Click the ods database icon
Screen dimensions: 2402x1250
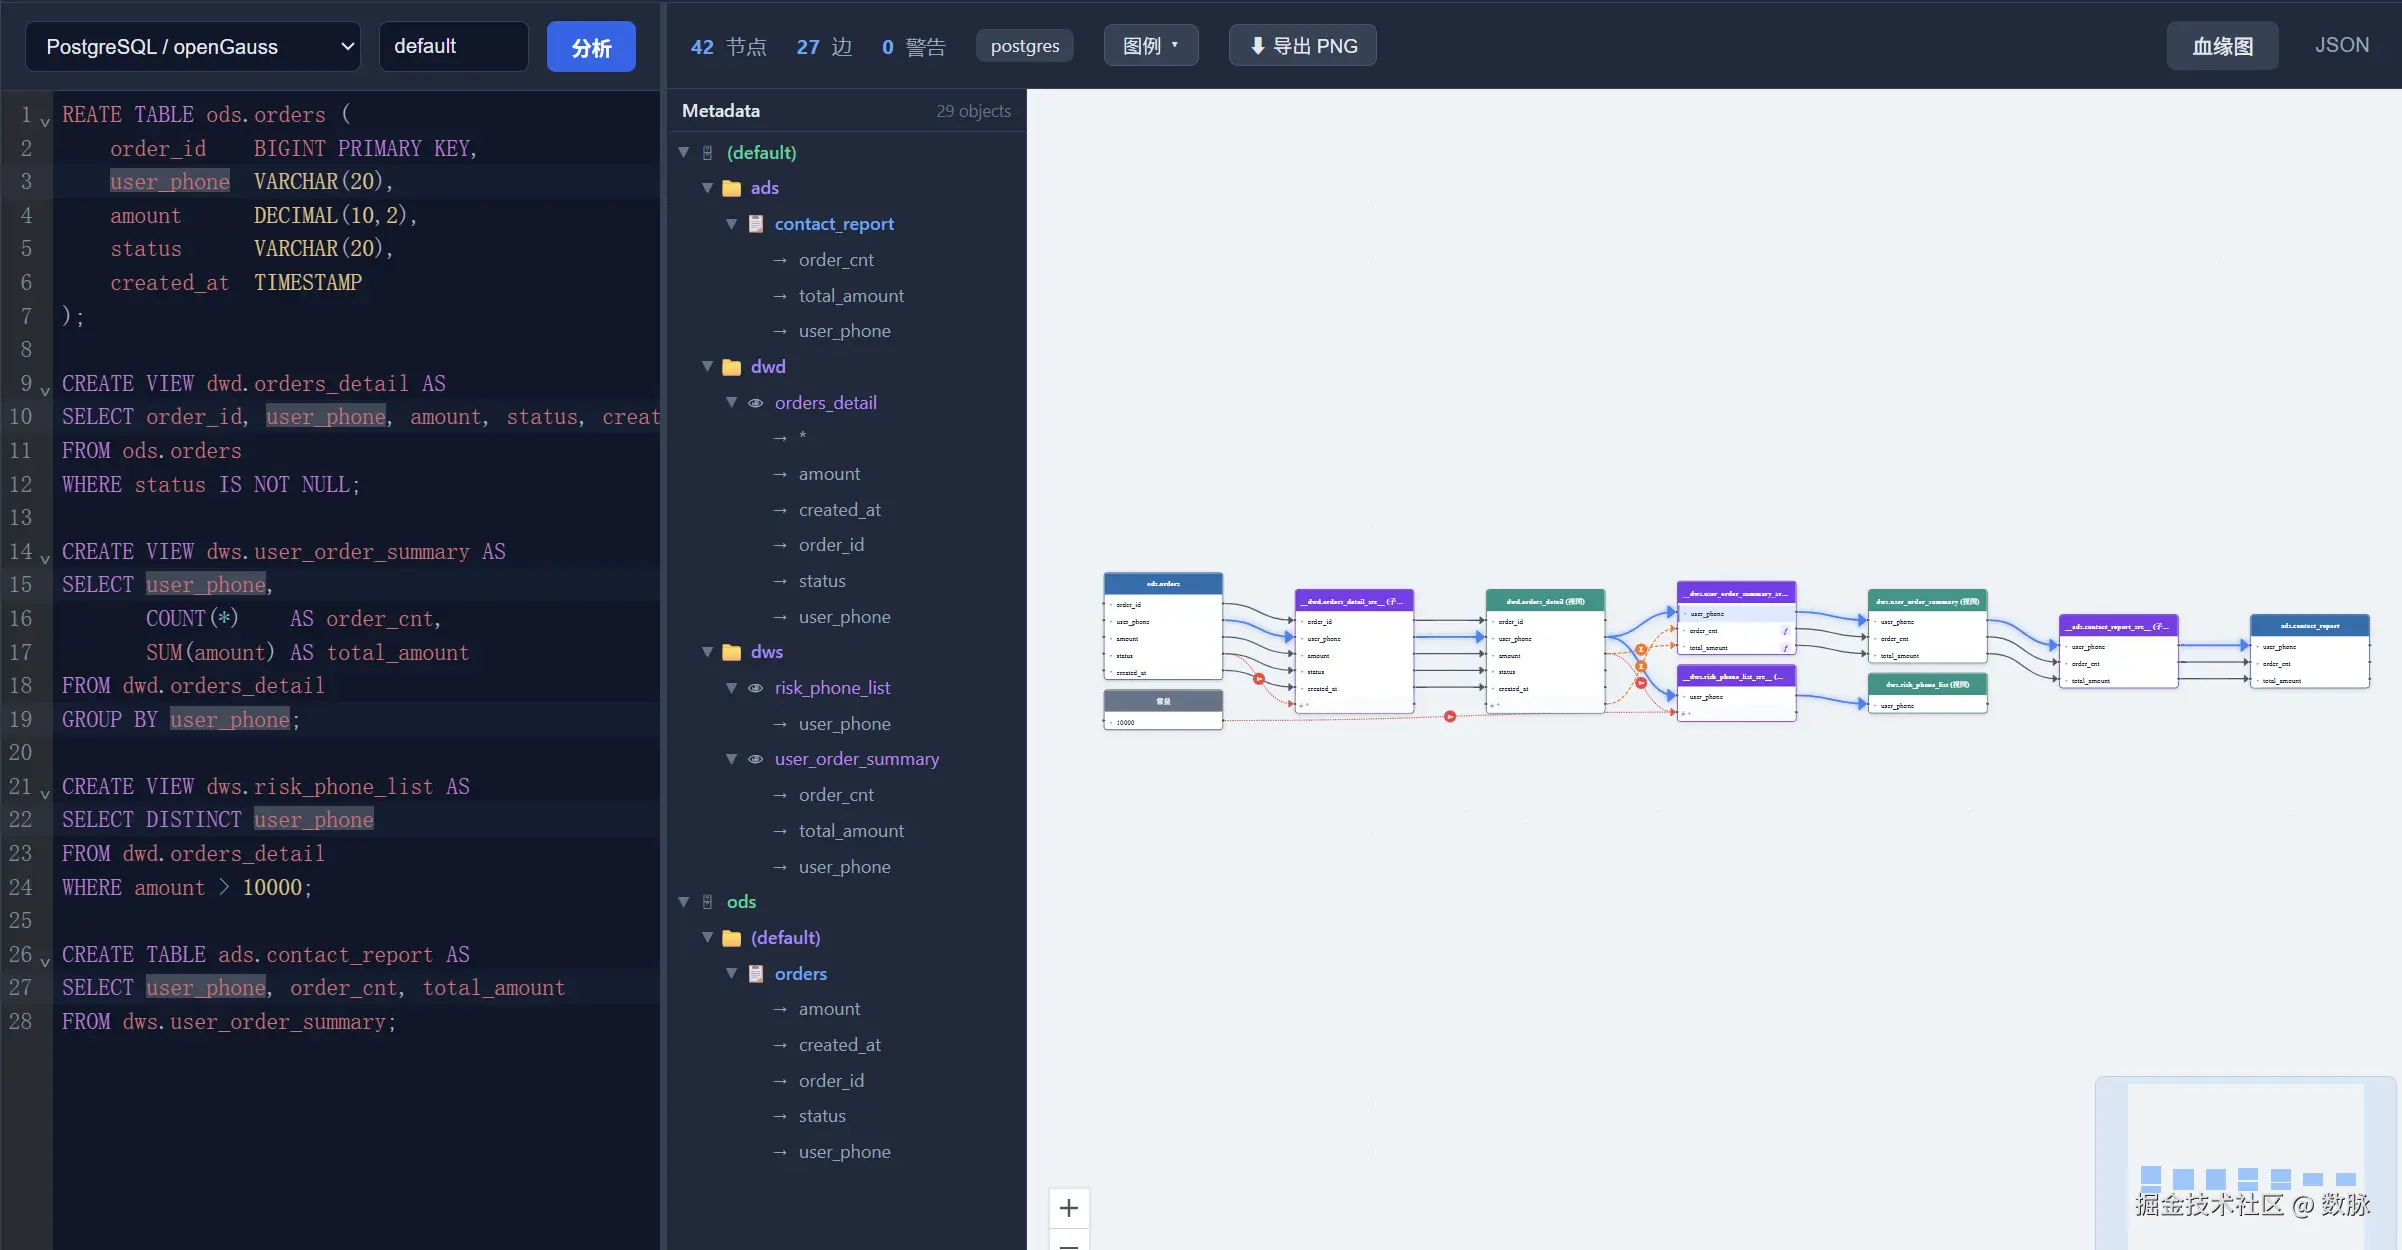pos(708,902)
